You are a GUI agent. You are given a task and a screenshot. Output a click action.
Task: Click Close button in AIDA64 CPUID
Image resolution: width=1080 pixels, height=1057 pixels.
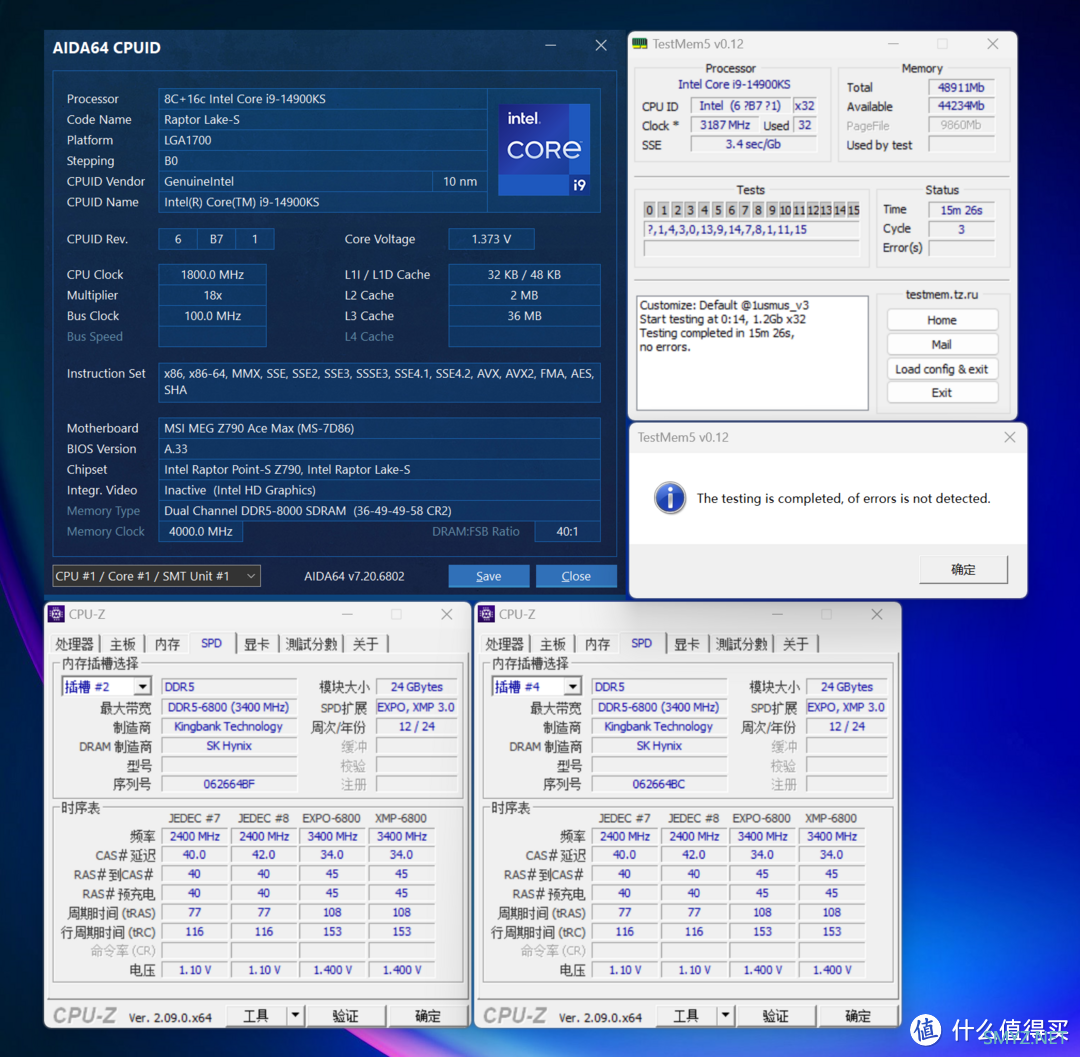point(576,576)
